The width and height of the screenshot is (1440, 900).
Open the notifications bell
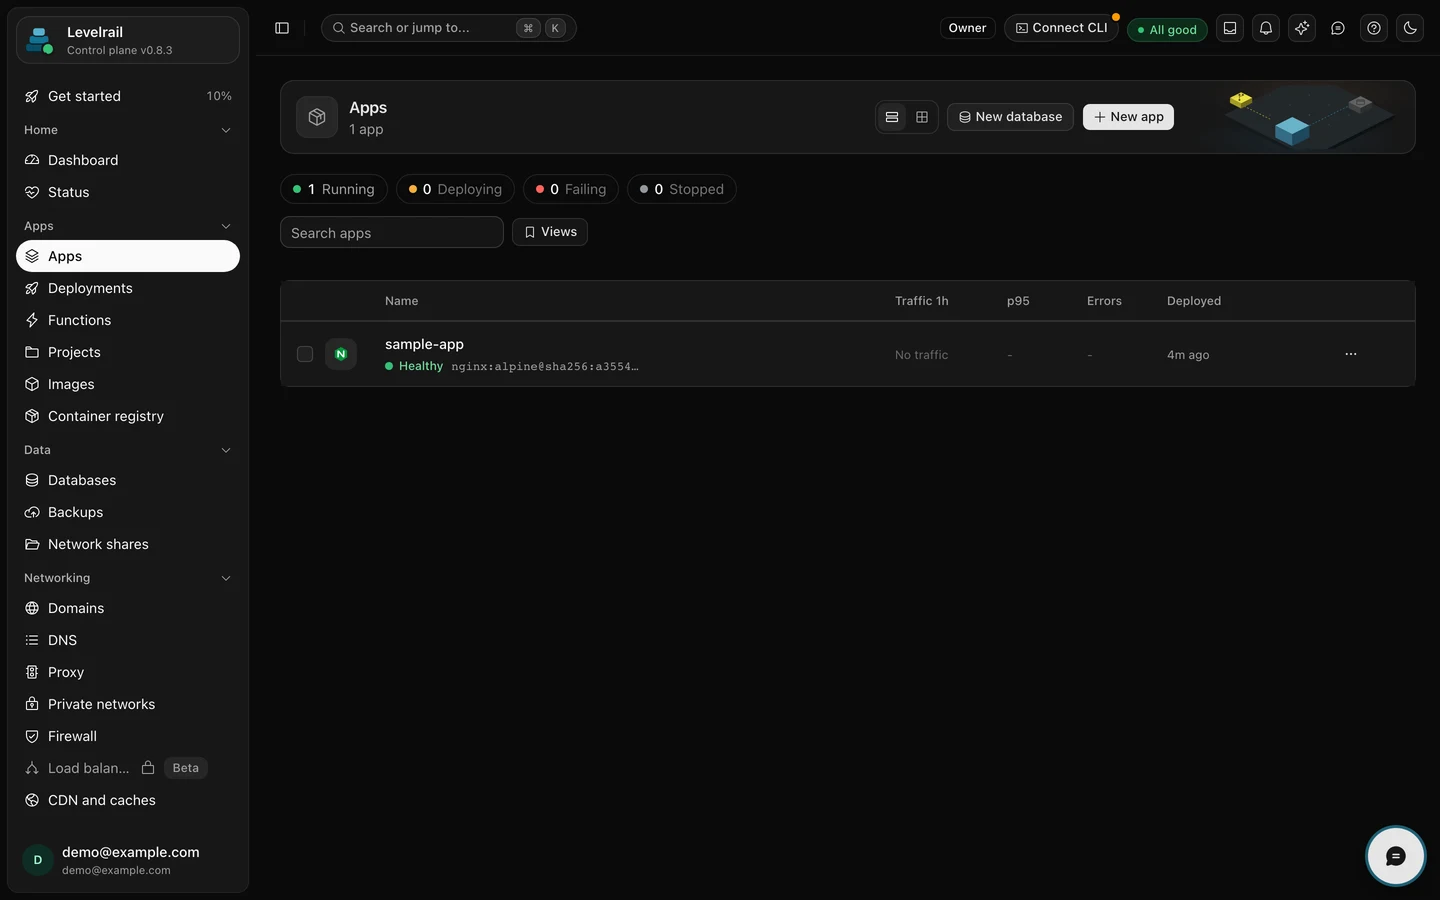pyautogui.click(x=1266, y=28)
